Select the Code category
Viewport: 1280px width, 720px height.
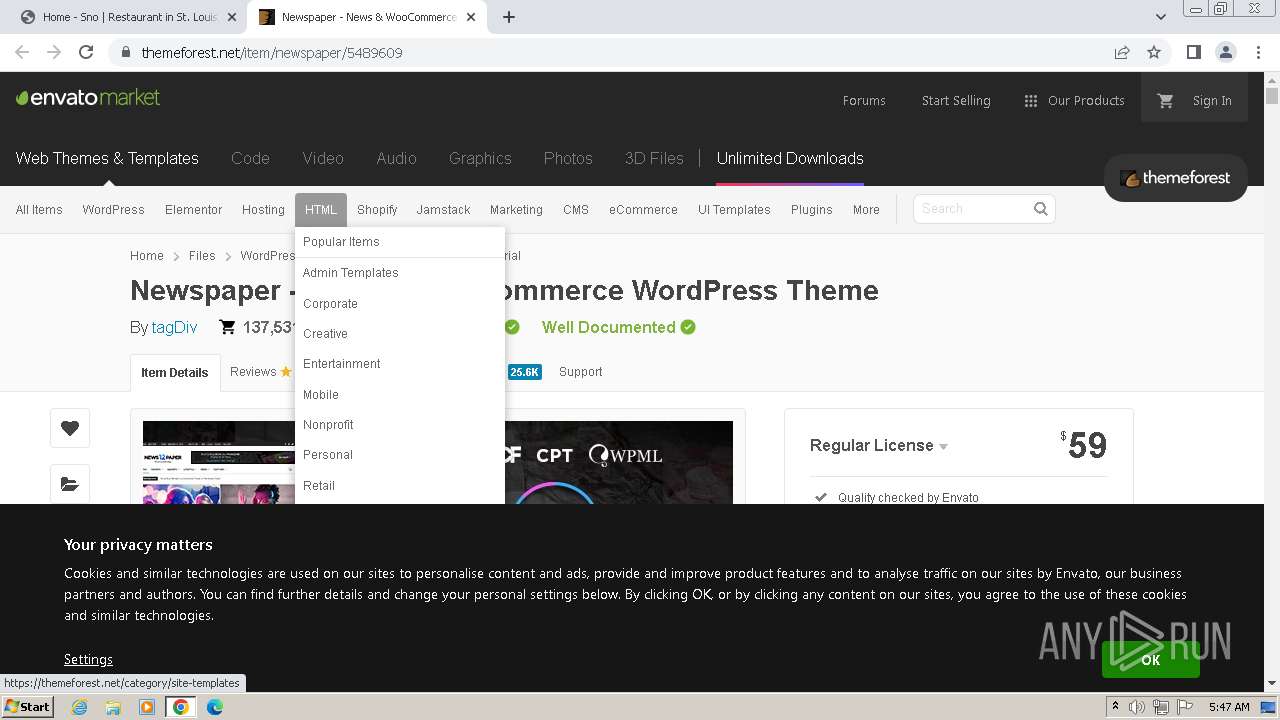pos(250,158)
